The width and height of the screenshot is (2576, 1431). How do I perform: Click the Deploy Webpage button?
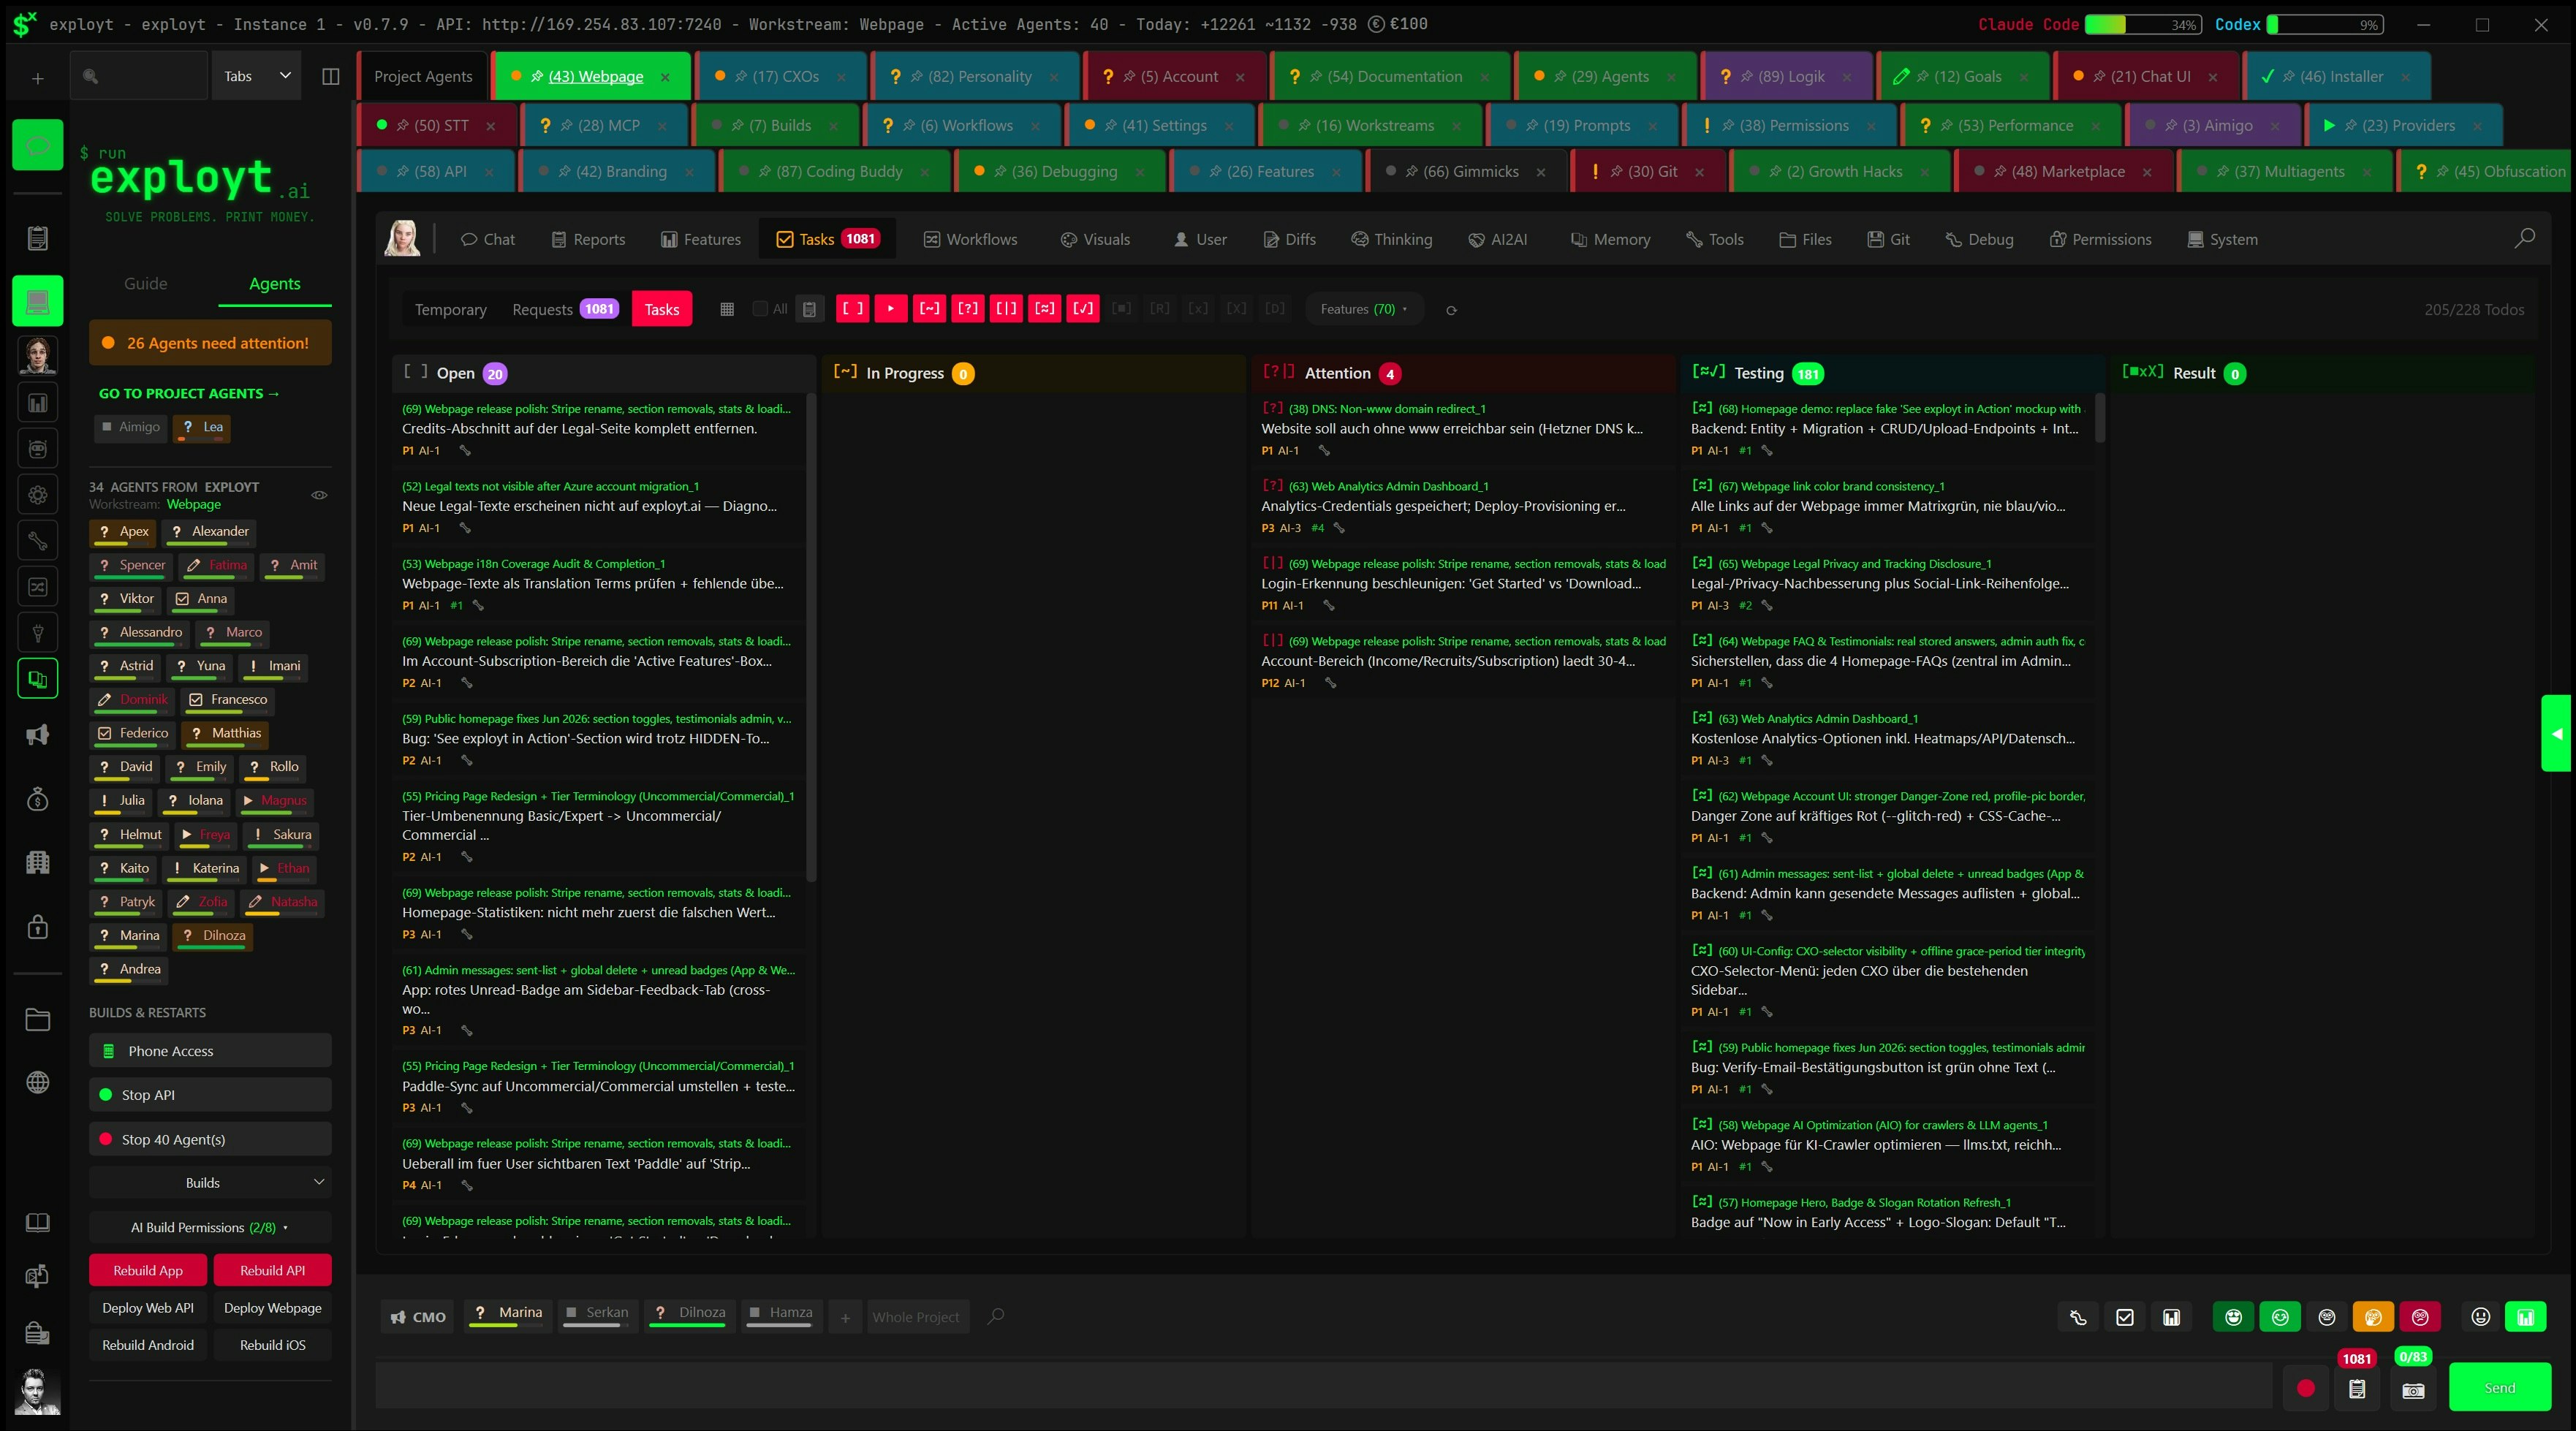coord(273,1307)
